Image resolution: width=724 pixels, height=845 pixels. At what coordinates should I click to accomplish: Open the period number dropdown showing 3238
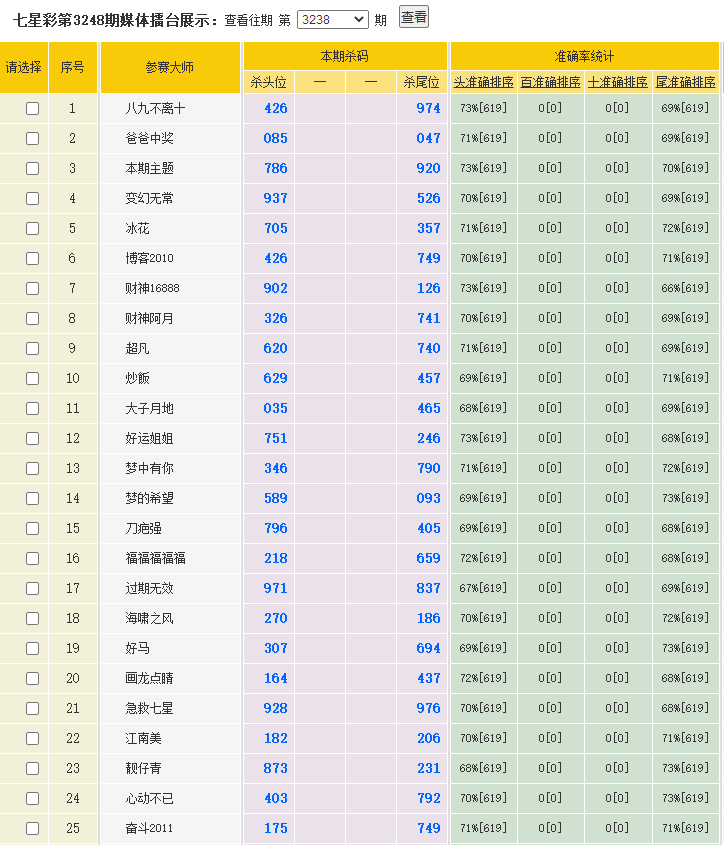(333, 19)
